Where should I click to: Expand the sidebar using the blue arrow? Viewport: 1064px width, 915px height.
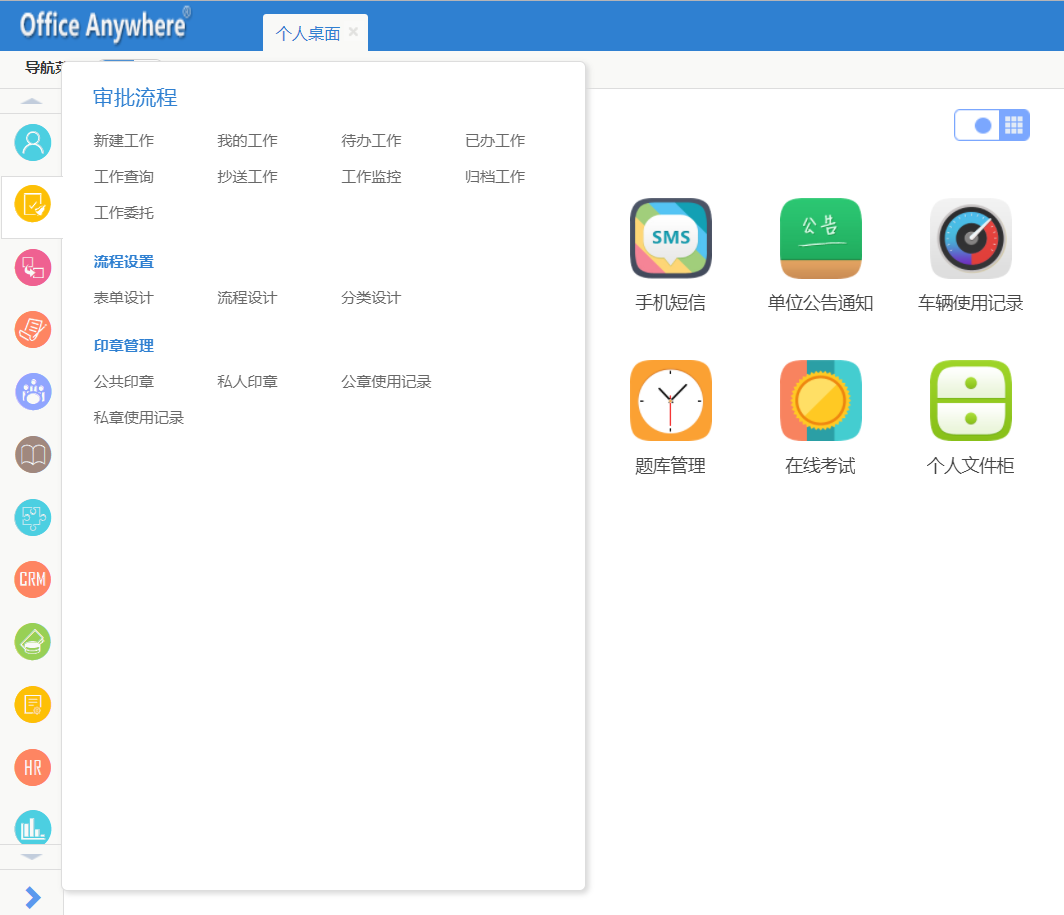[32, 897]
